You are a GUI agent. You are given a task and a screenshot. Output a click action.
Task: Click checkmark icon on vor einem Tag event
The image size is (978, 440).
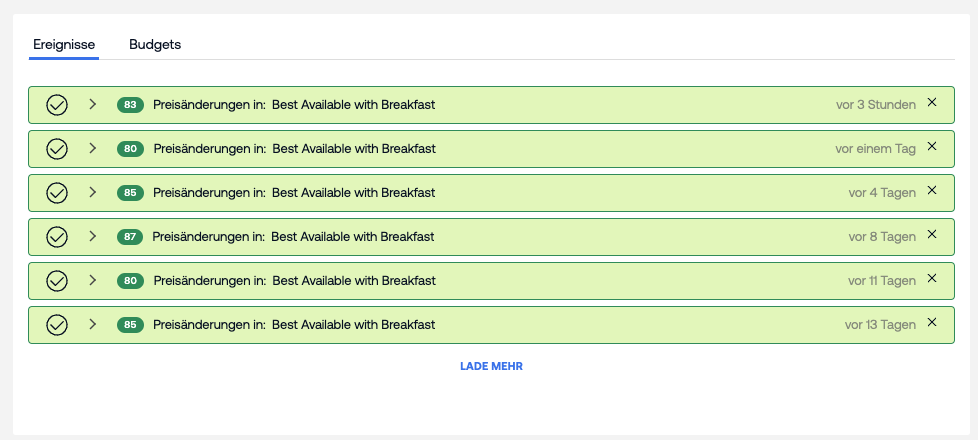point(57,149)
